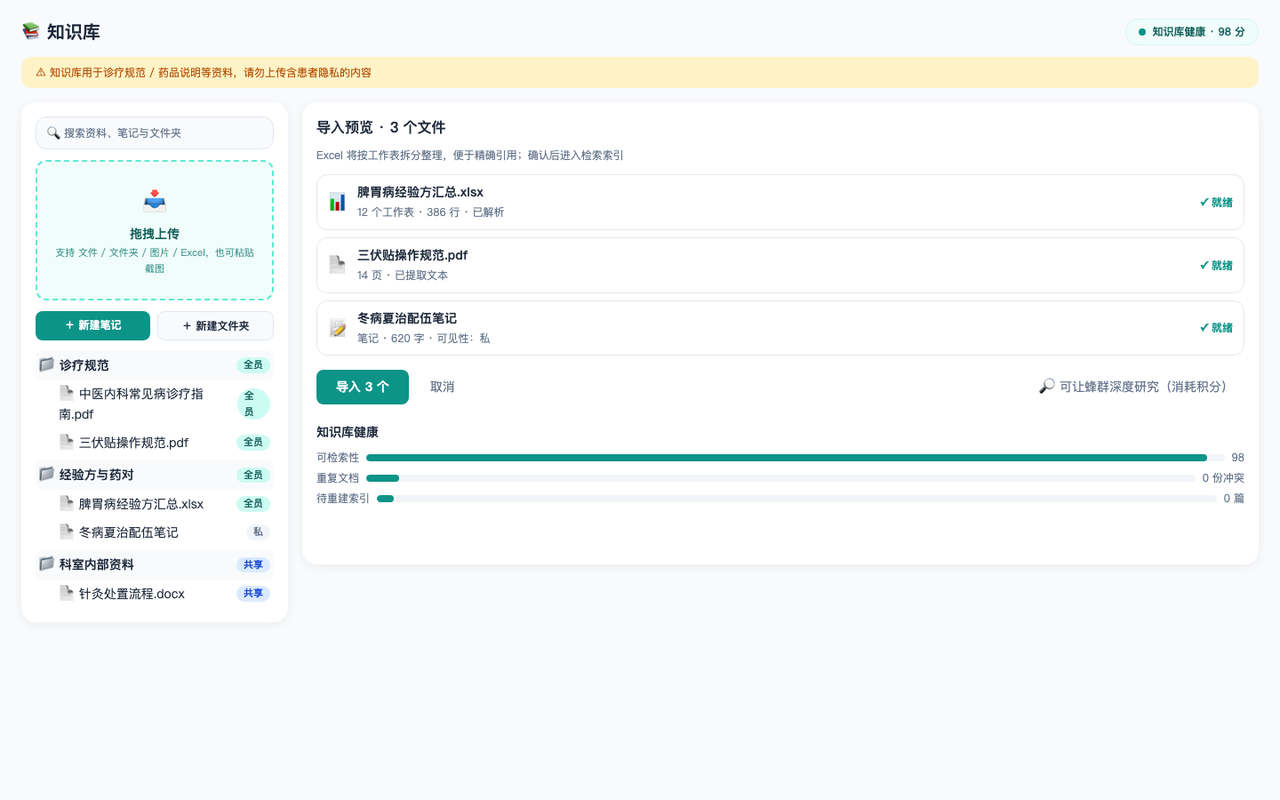Click the text 笔记 · 620 字 · 可见性：私
Image resolution: width=1280 pixels, height=800 pixels.
424,339
